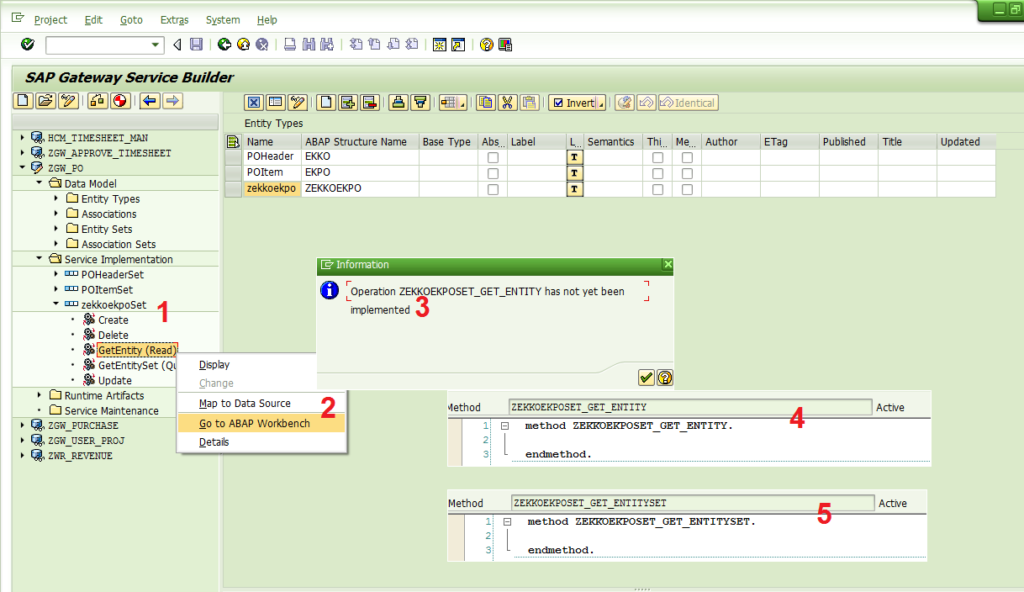
Task: Toggle the Abstract checkbox for POHeader
Action: coord(493,157)
